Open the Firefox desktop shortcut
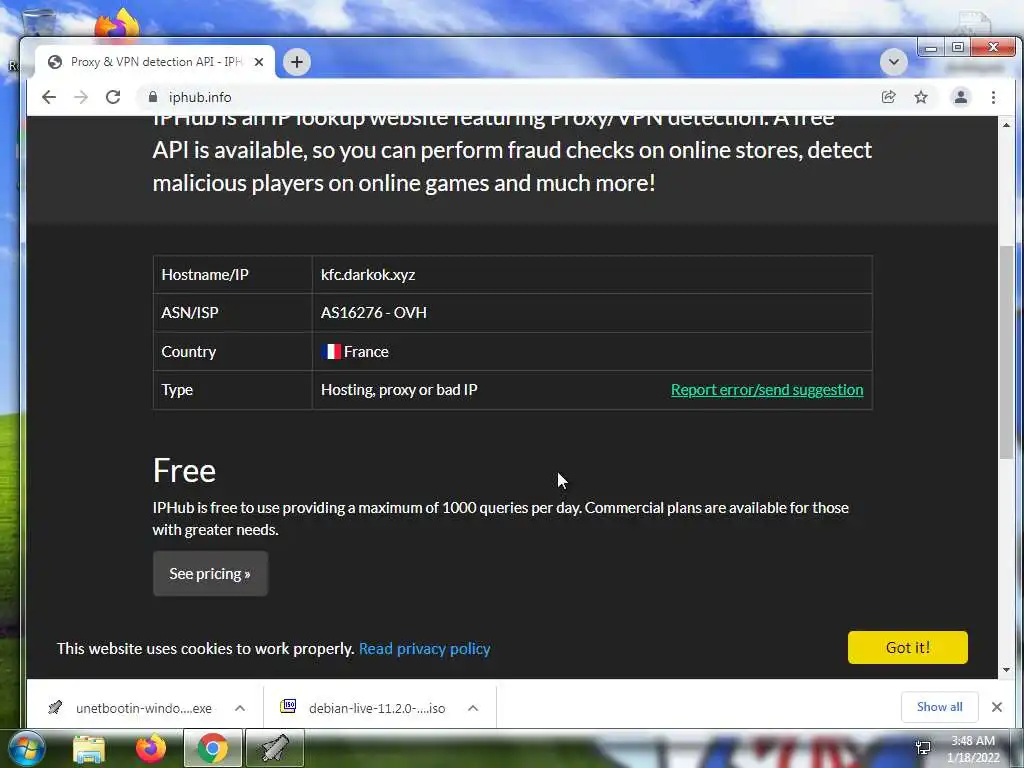Viewport: 1024px width, 768px height. pos(117,24)
